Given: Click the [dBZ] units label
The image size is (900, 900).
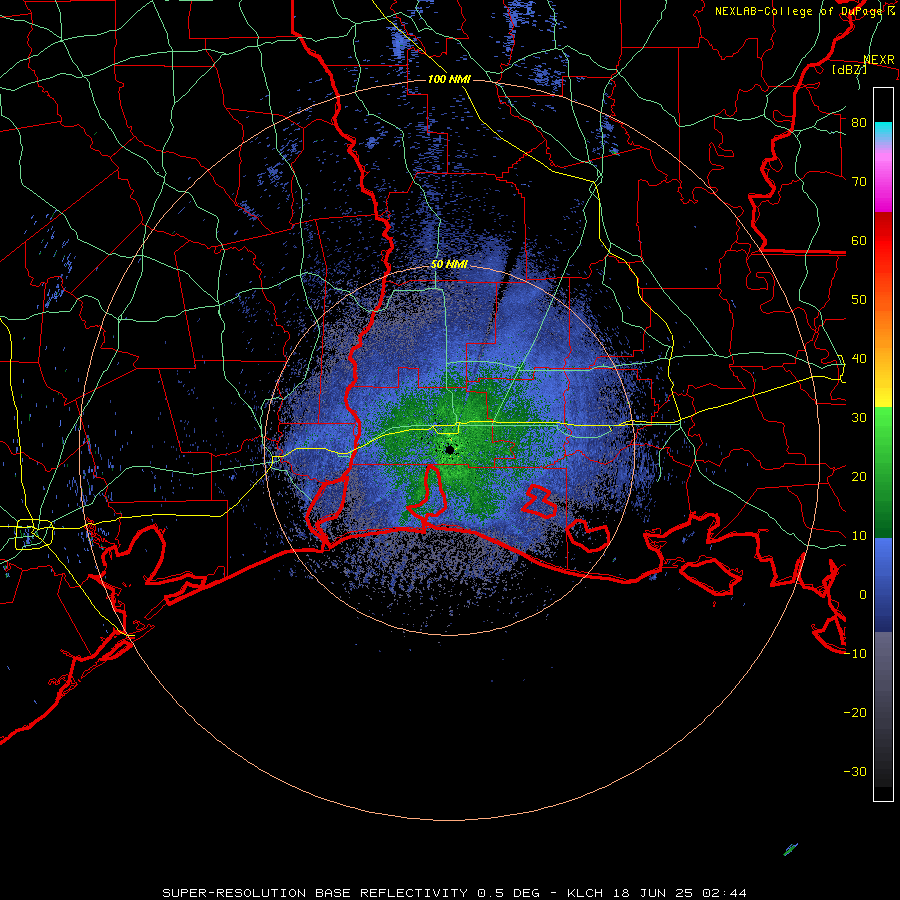Looking at the screenshot, I should click(849, 69).
